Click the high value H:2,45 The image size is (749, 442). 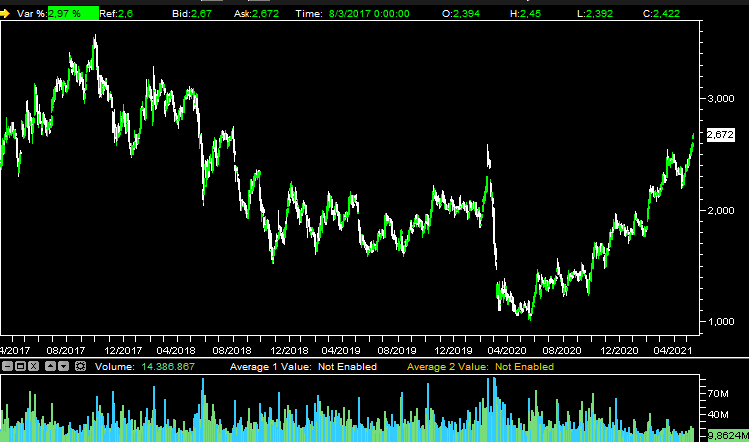point(525,13)
